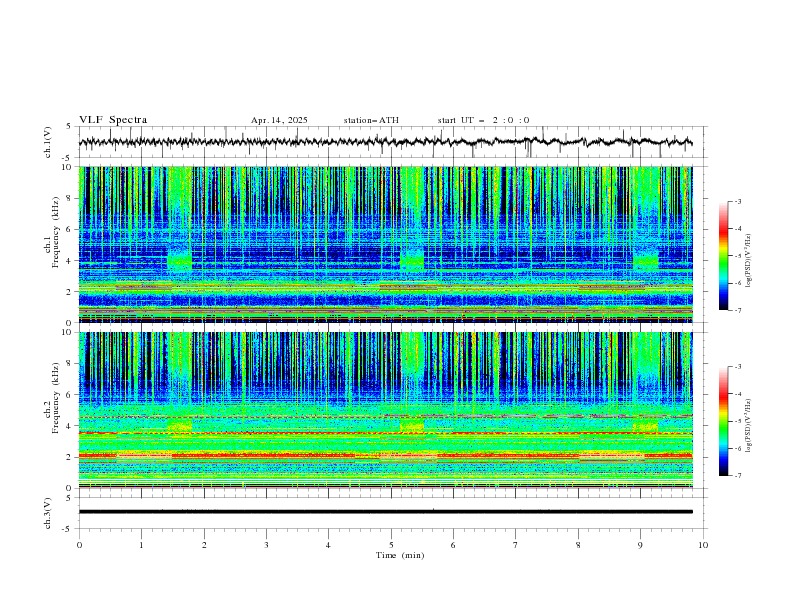The image size is (792, 612).
Task: Click tick label 8 on the Time axis
Action: [x=578, y=545]
